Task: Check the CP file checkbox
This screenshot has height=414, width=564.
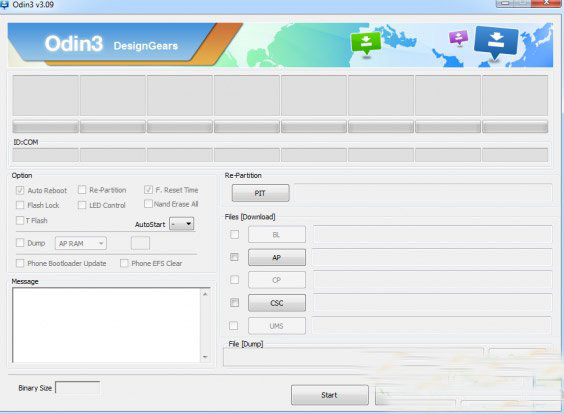Action: pyautogui.click(x=235, y=279)
